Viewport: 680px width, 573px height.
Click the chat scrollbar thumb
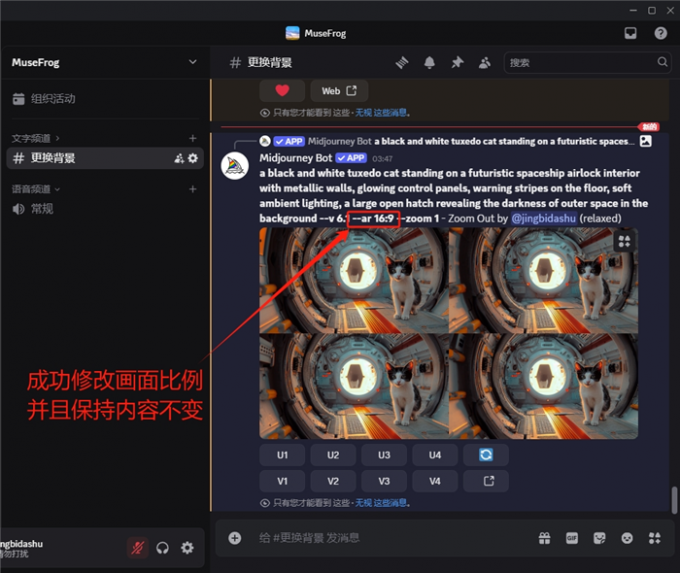pos(674,500)
